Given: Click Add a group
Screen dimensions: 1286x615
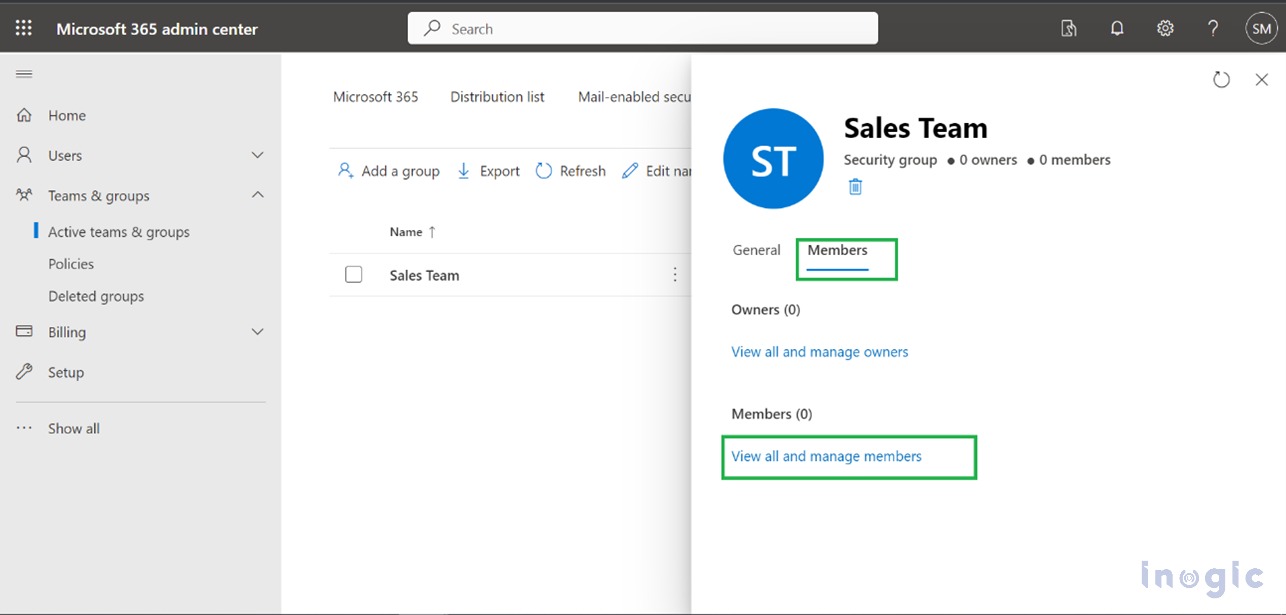Looking at the screenshot, I should point(388,171).
